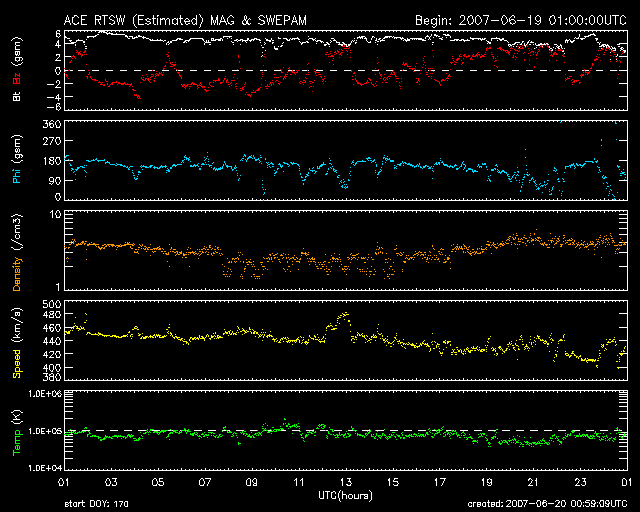Click the '1.0E+06' tick on the Temp axis

45,394
